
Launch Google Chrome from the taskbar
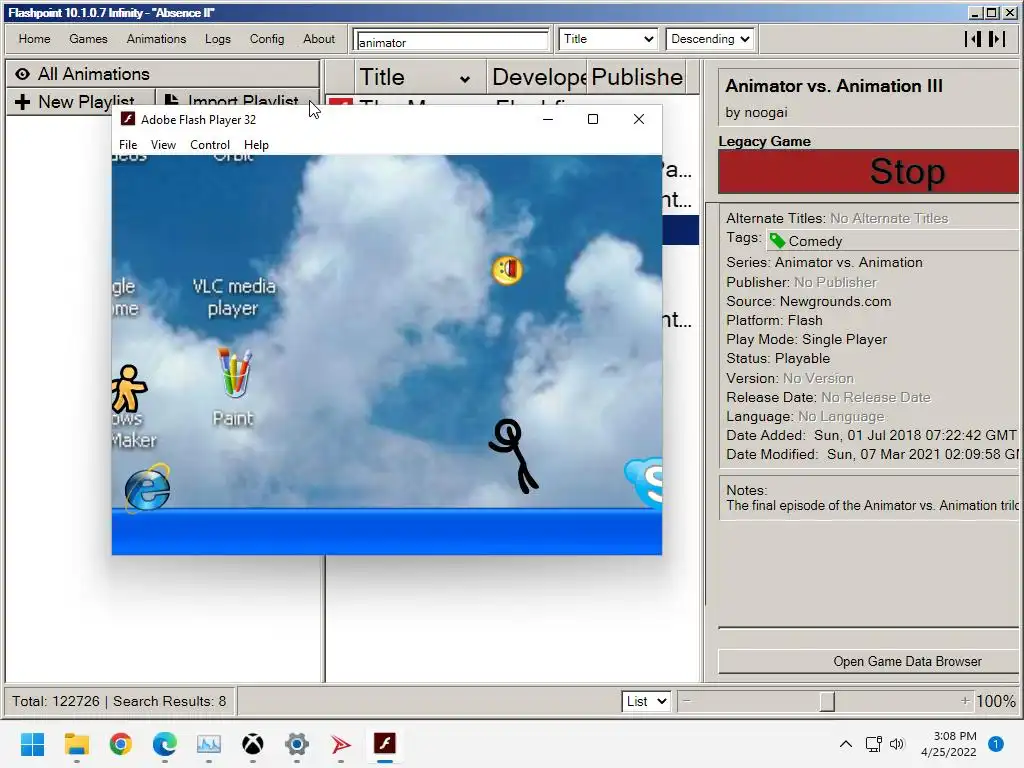121,744
